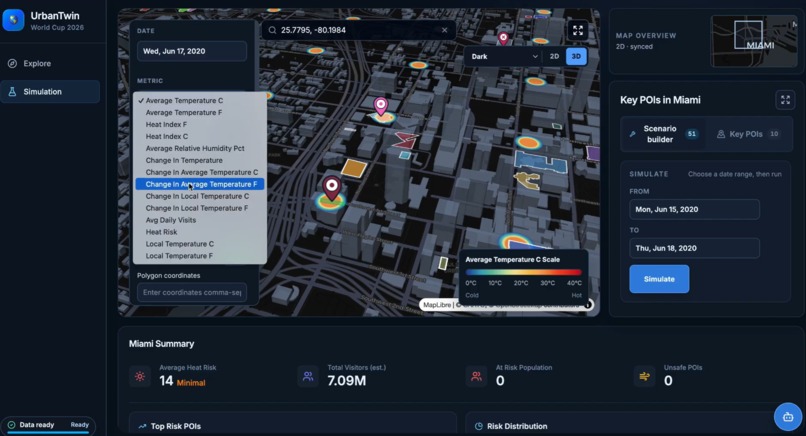Toggle the map attribution info icon
The image size is (806, 436).
pyautogui.click(x=588, y=305)
